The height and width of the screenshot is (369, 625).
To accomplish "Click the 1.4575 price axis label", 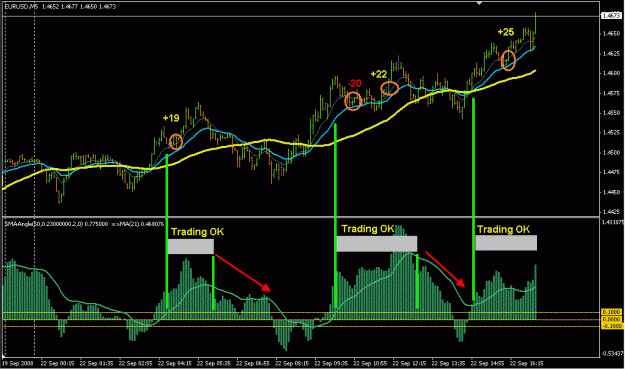I will click(x=611, y=93).
